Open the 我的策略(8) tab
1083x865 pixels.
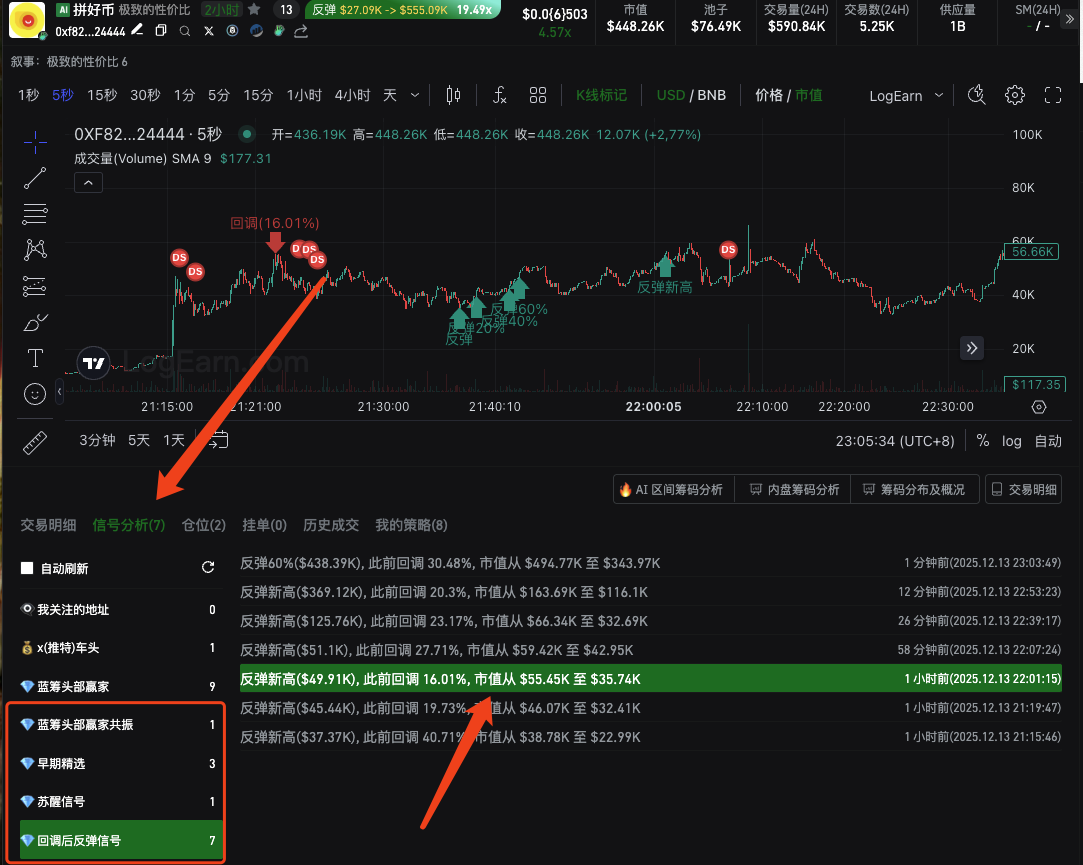coord(411,525)
